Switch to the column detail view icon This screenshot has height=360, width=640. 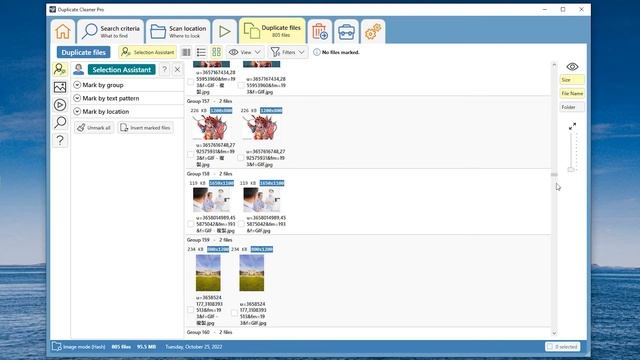click(x=186, y=52)
